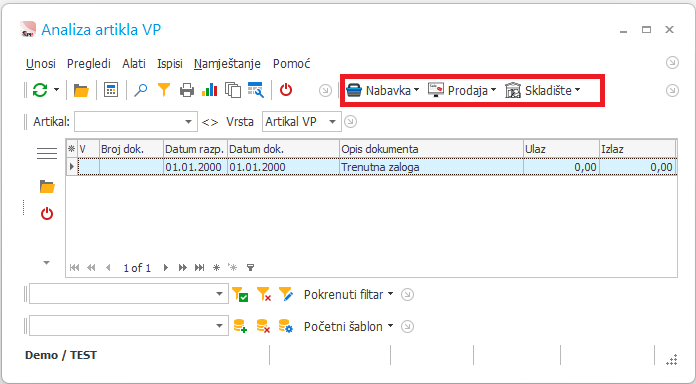Open the Skladište dropdown menu
Image resolution: width=696 pixels, height=384 pixels.
pyautogui.click(x=543, y=91)
